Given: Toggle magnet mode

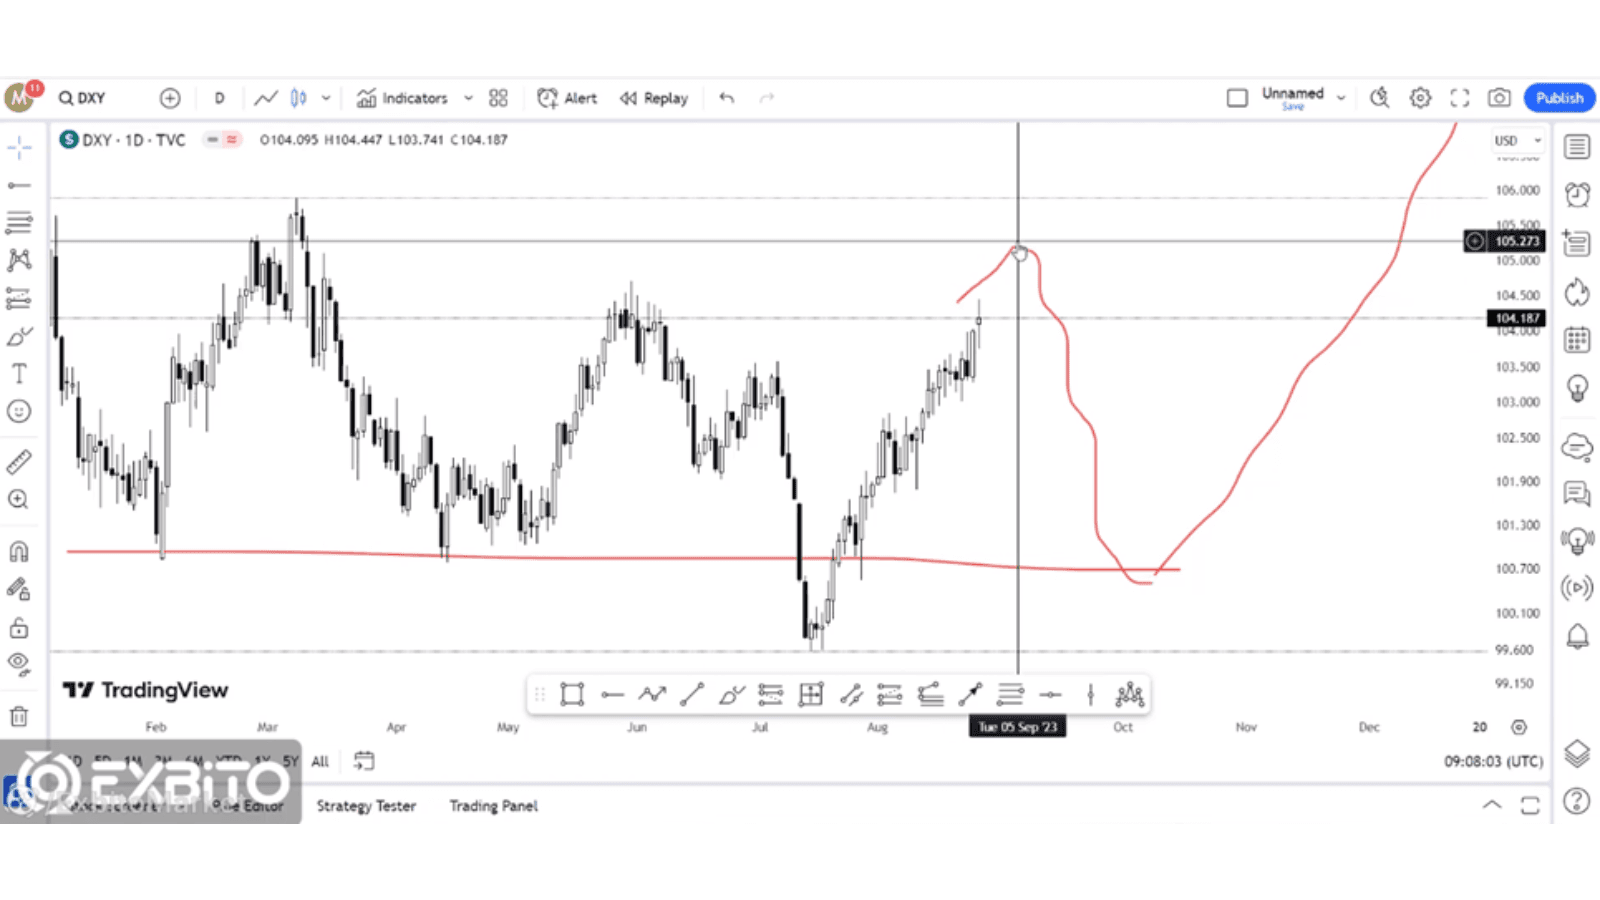Looking at the screenshot, I should [x=19, y=551].
